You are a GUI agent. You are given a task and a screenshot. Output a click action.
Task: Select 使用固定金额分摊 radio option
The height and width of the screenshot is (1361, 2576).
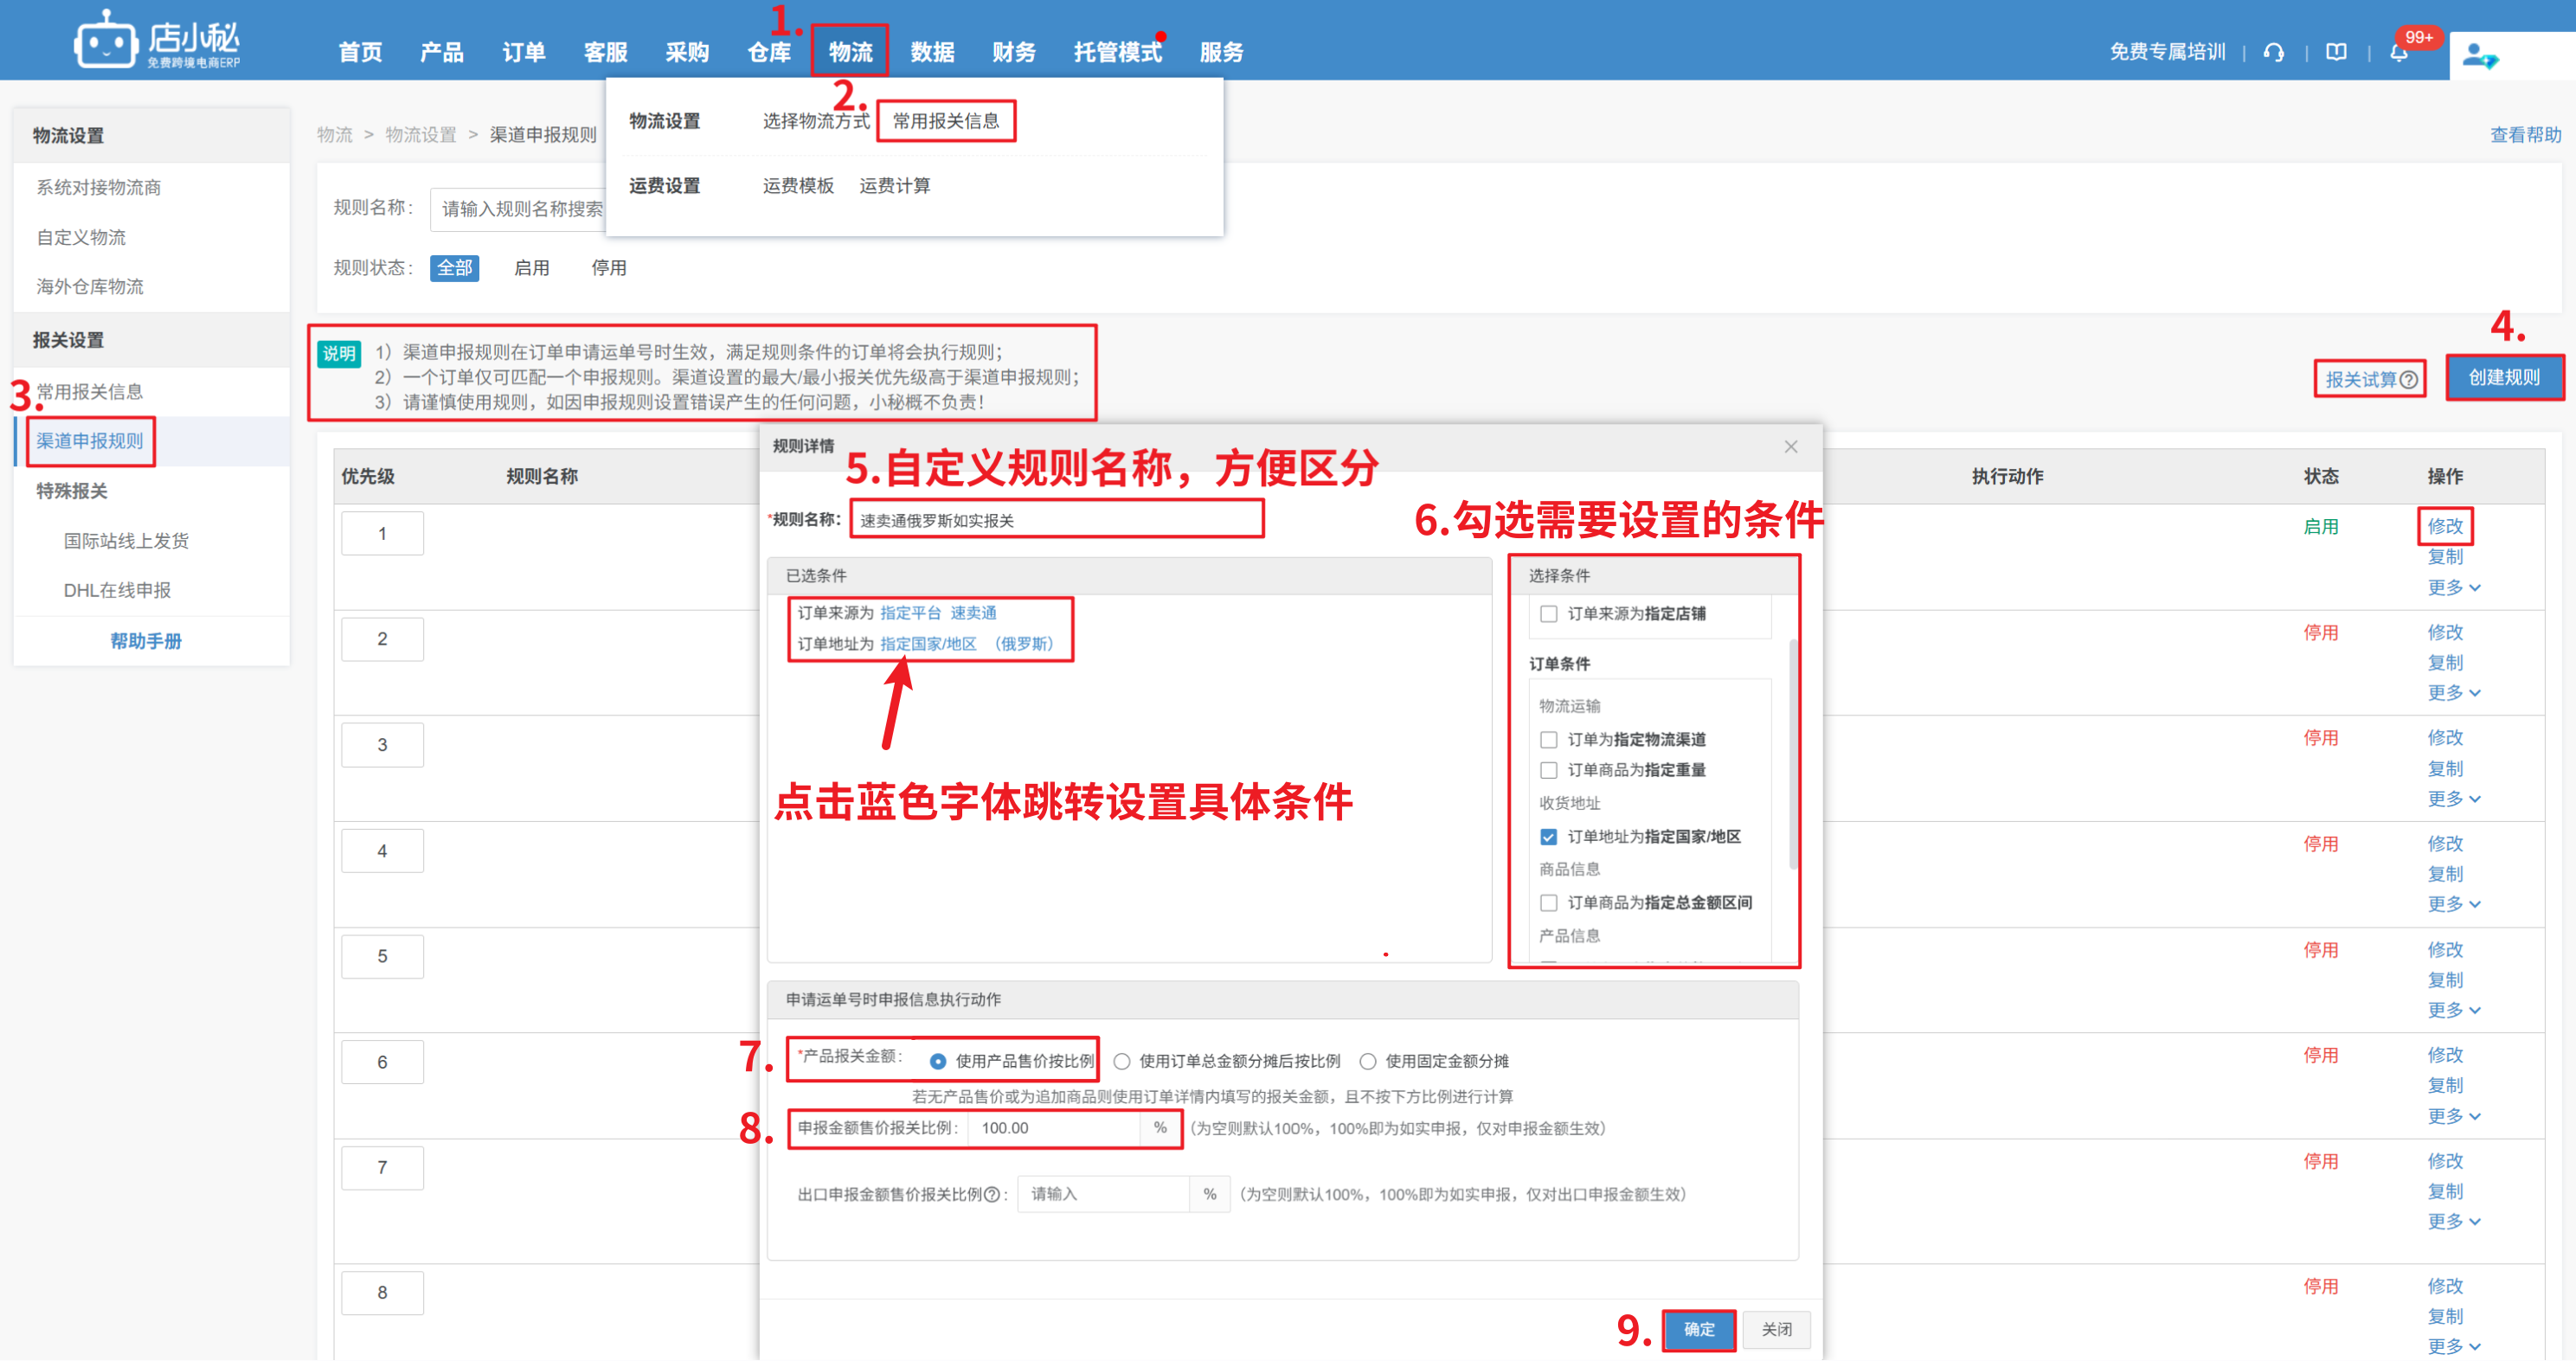coord(1368,1062)
